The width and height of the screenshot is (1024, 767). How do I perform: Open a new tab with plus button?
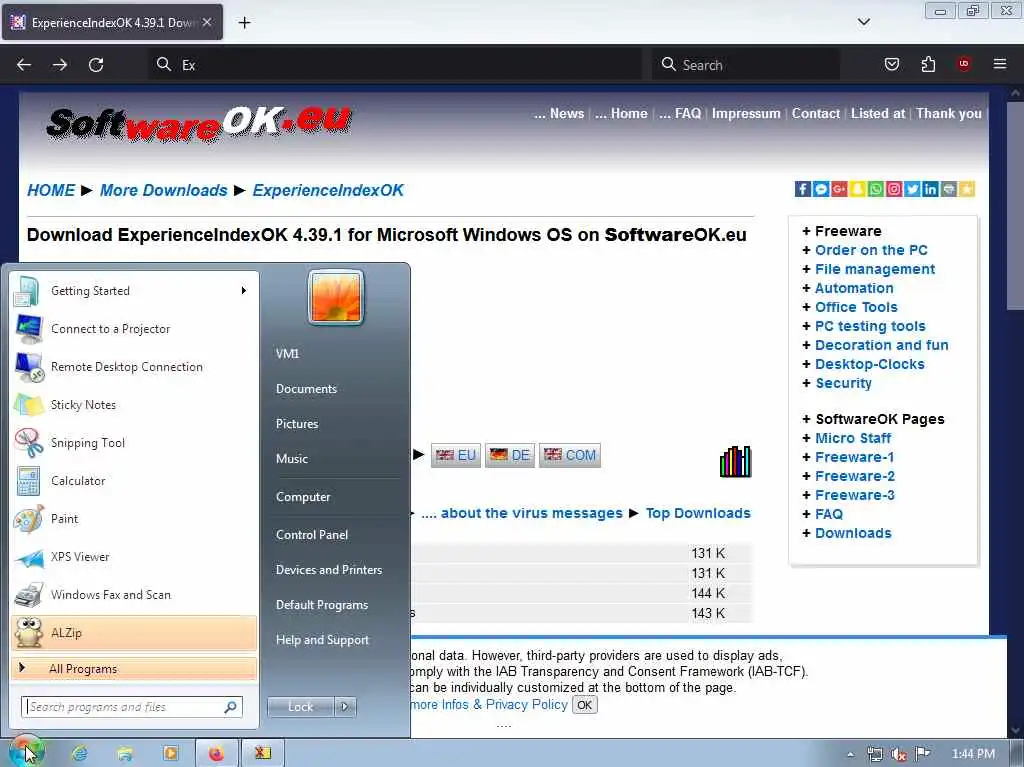click(x=244, y=23)
